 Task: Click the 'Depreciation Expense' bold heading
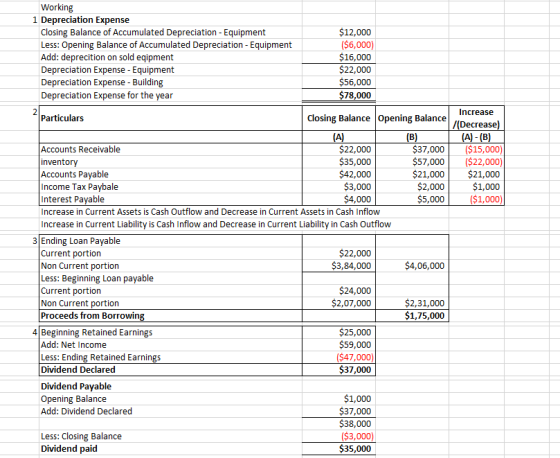click(x=85, y=20)
